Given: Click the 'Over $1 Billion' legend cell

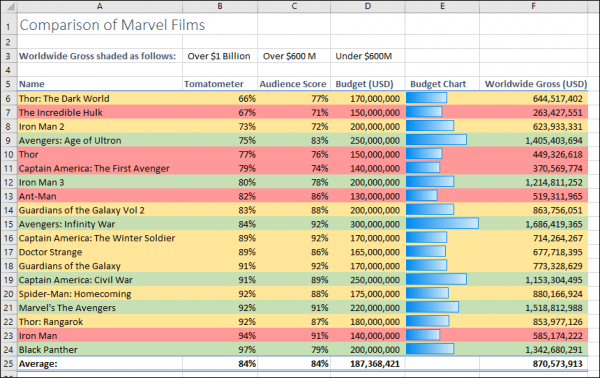Looking at the screenshot, I should coord(220,56).
